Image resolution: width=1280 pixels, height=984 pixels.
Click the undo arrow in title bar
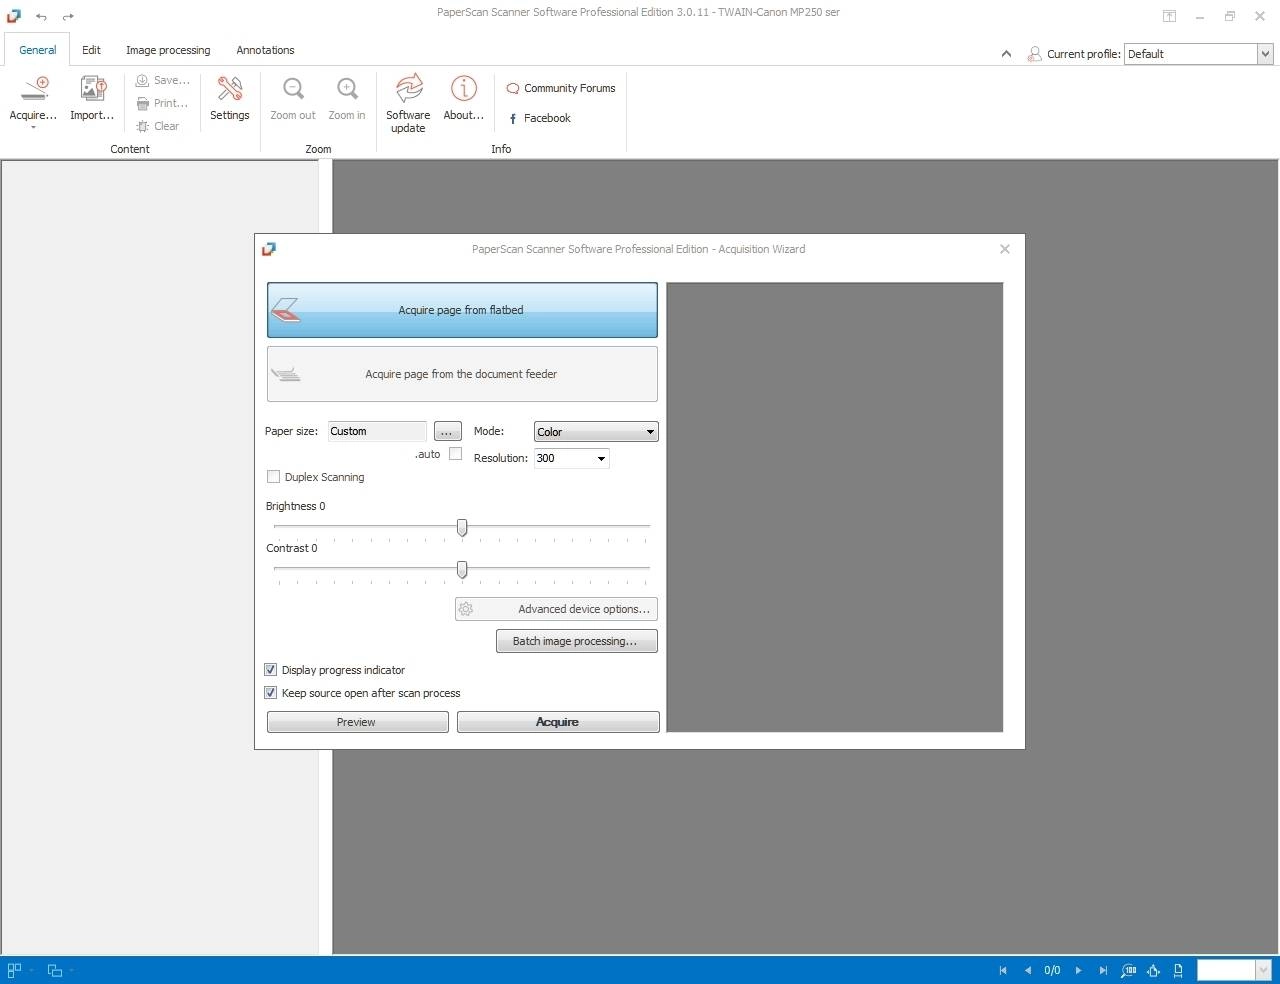[x=41, y=16]
